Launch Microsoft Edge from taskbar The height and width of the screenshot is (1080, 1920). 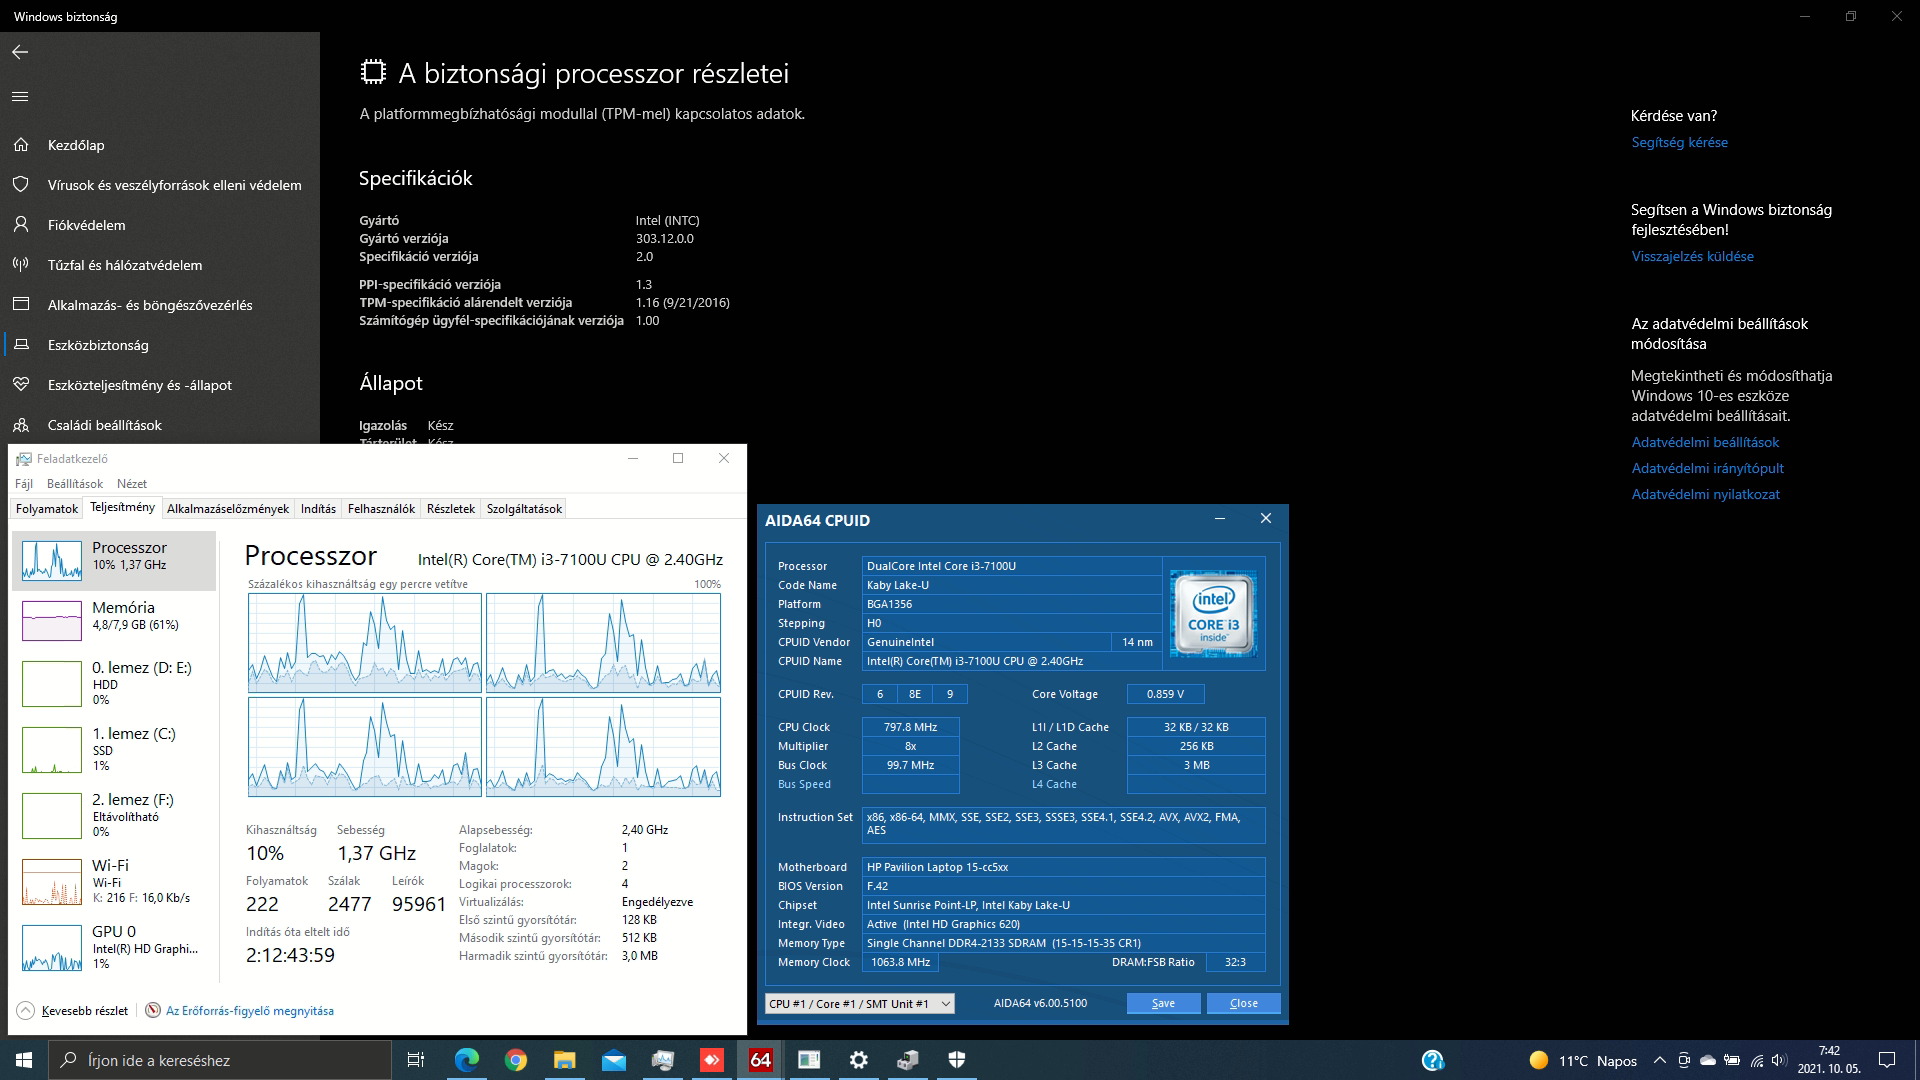pyautogui.click(x=466, y=1060)
